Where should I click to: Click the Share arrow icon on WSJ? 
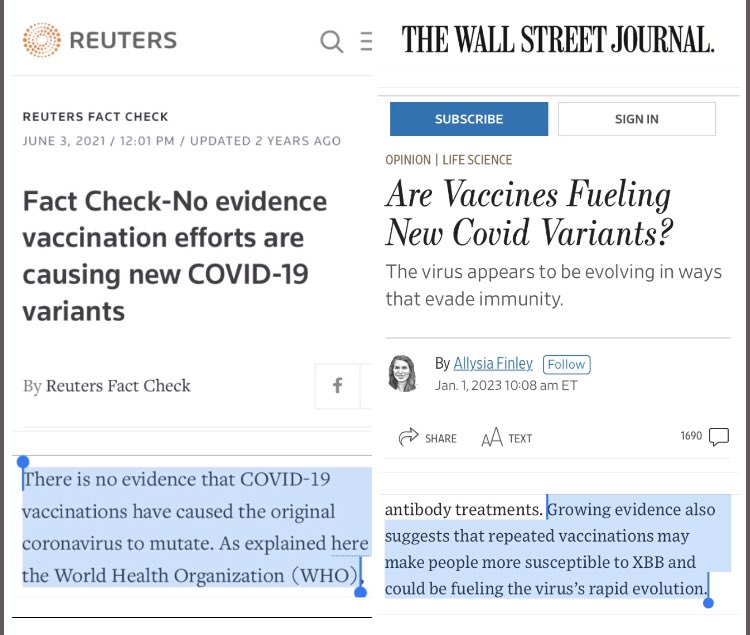click(408, 437)
